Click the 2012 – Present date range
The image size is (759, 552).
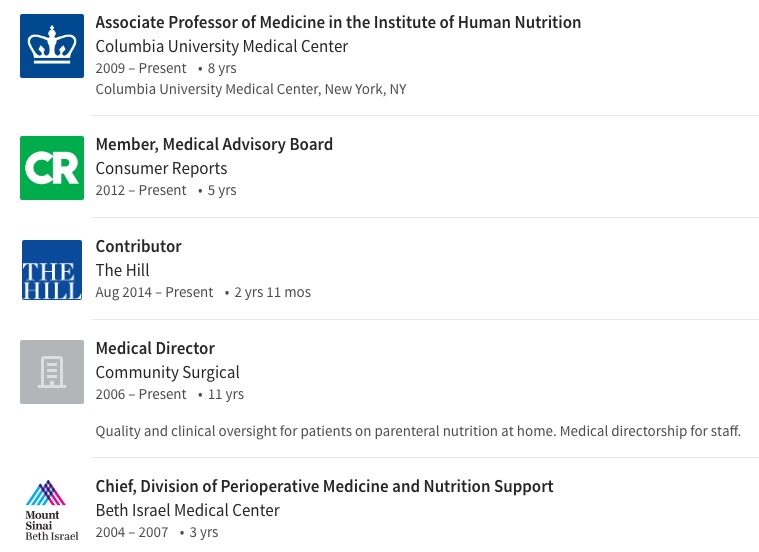[x=141, y=190]
